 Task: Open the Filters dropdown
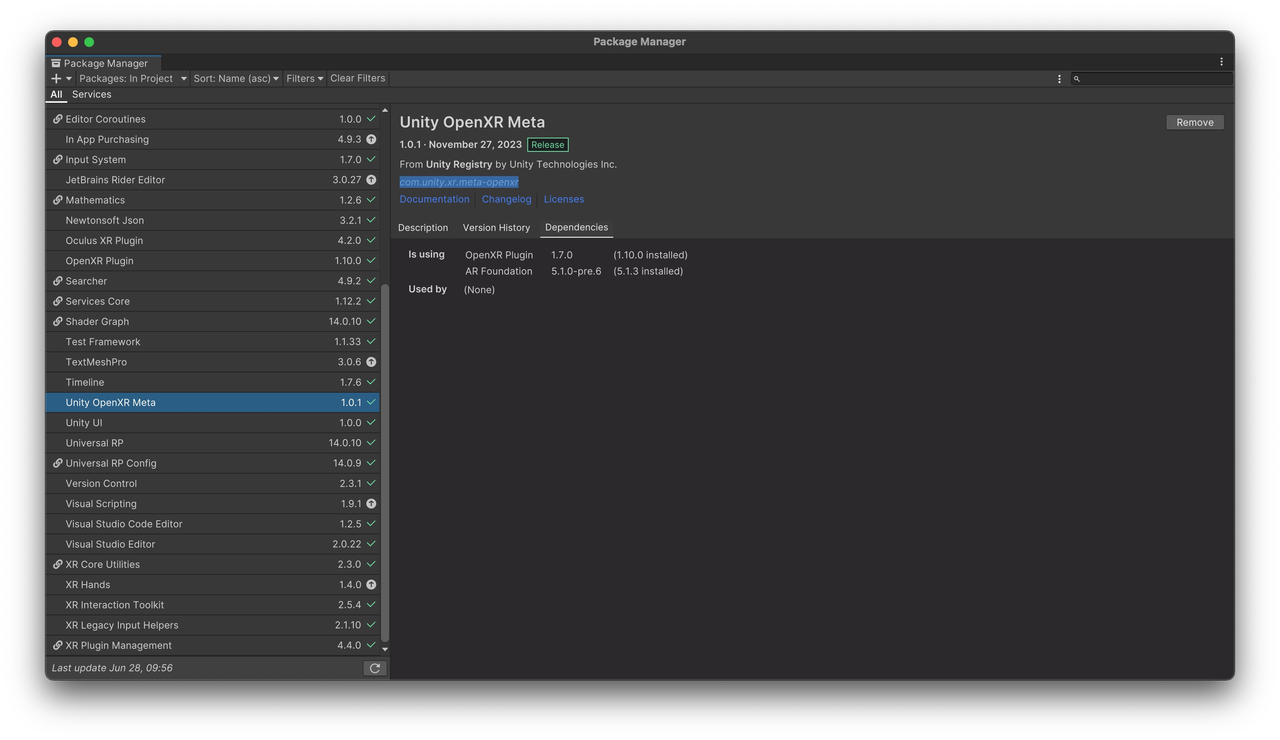pos(305,78)
